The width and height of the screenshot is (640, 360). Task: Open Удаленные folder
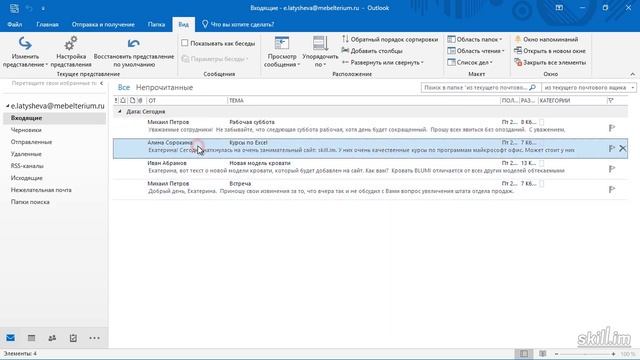[26, 154]
